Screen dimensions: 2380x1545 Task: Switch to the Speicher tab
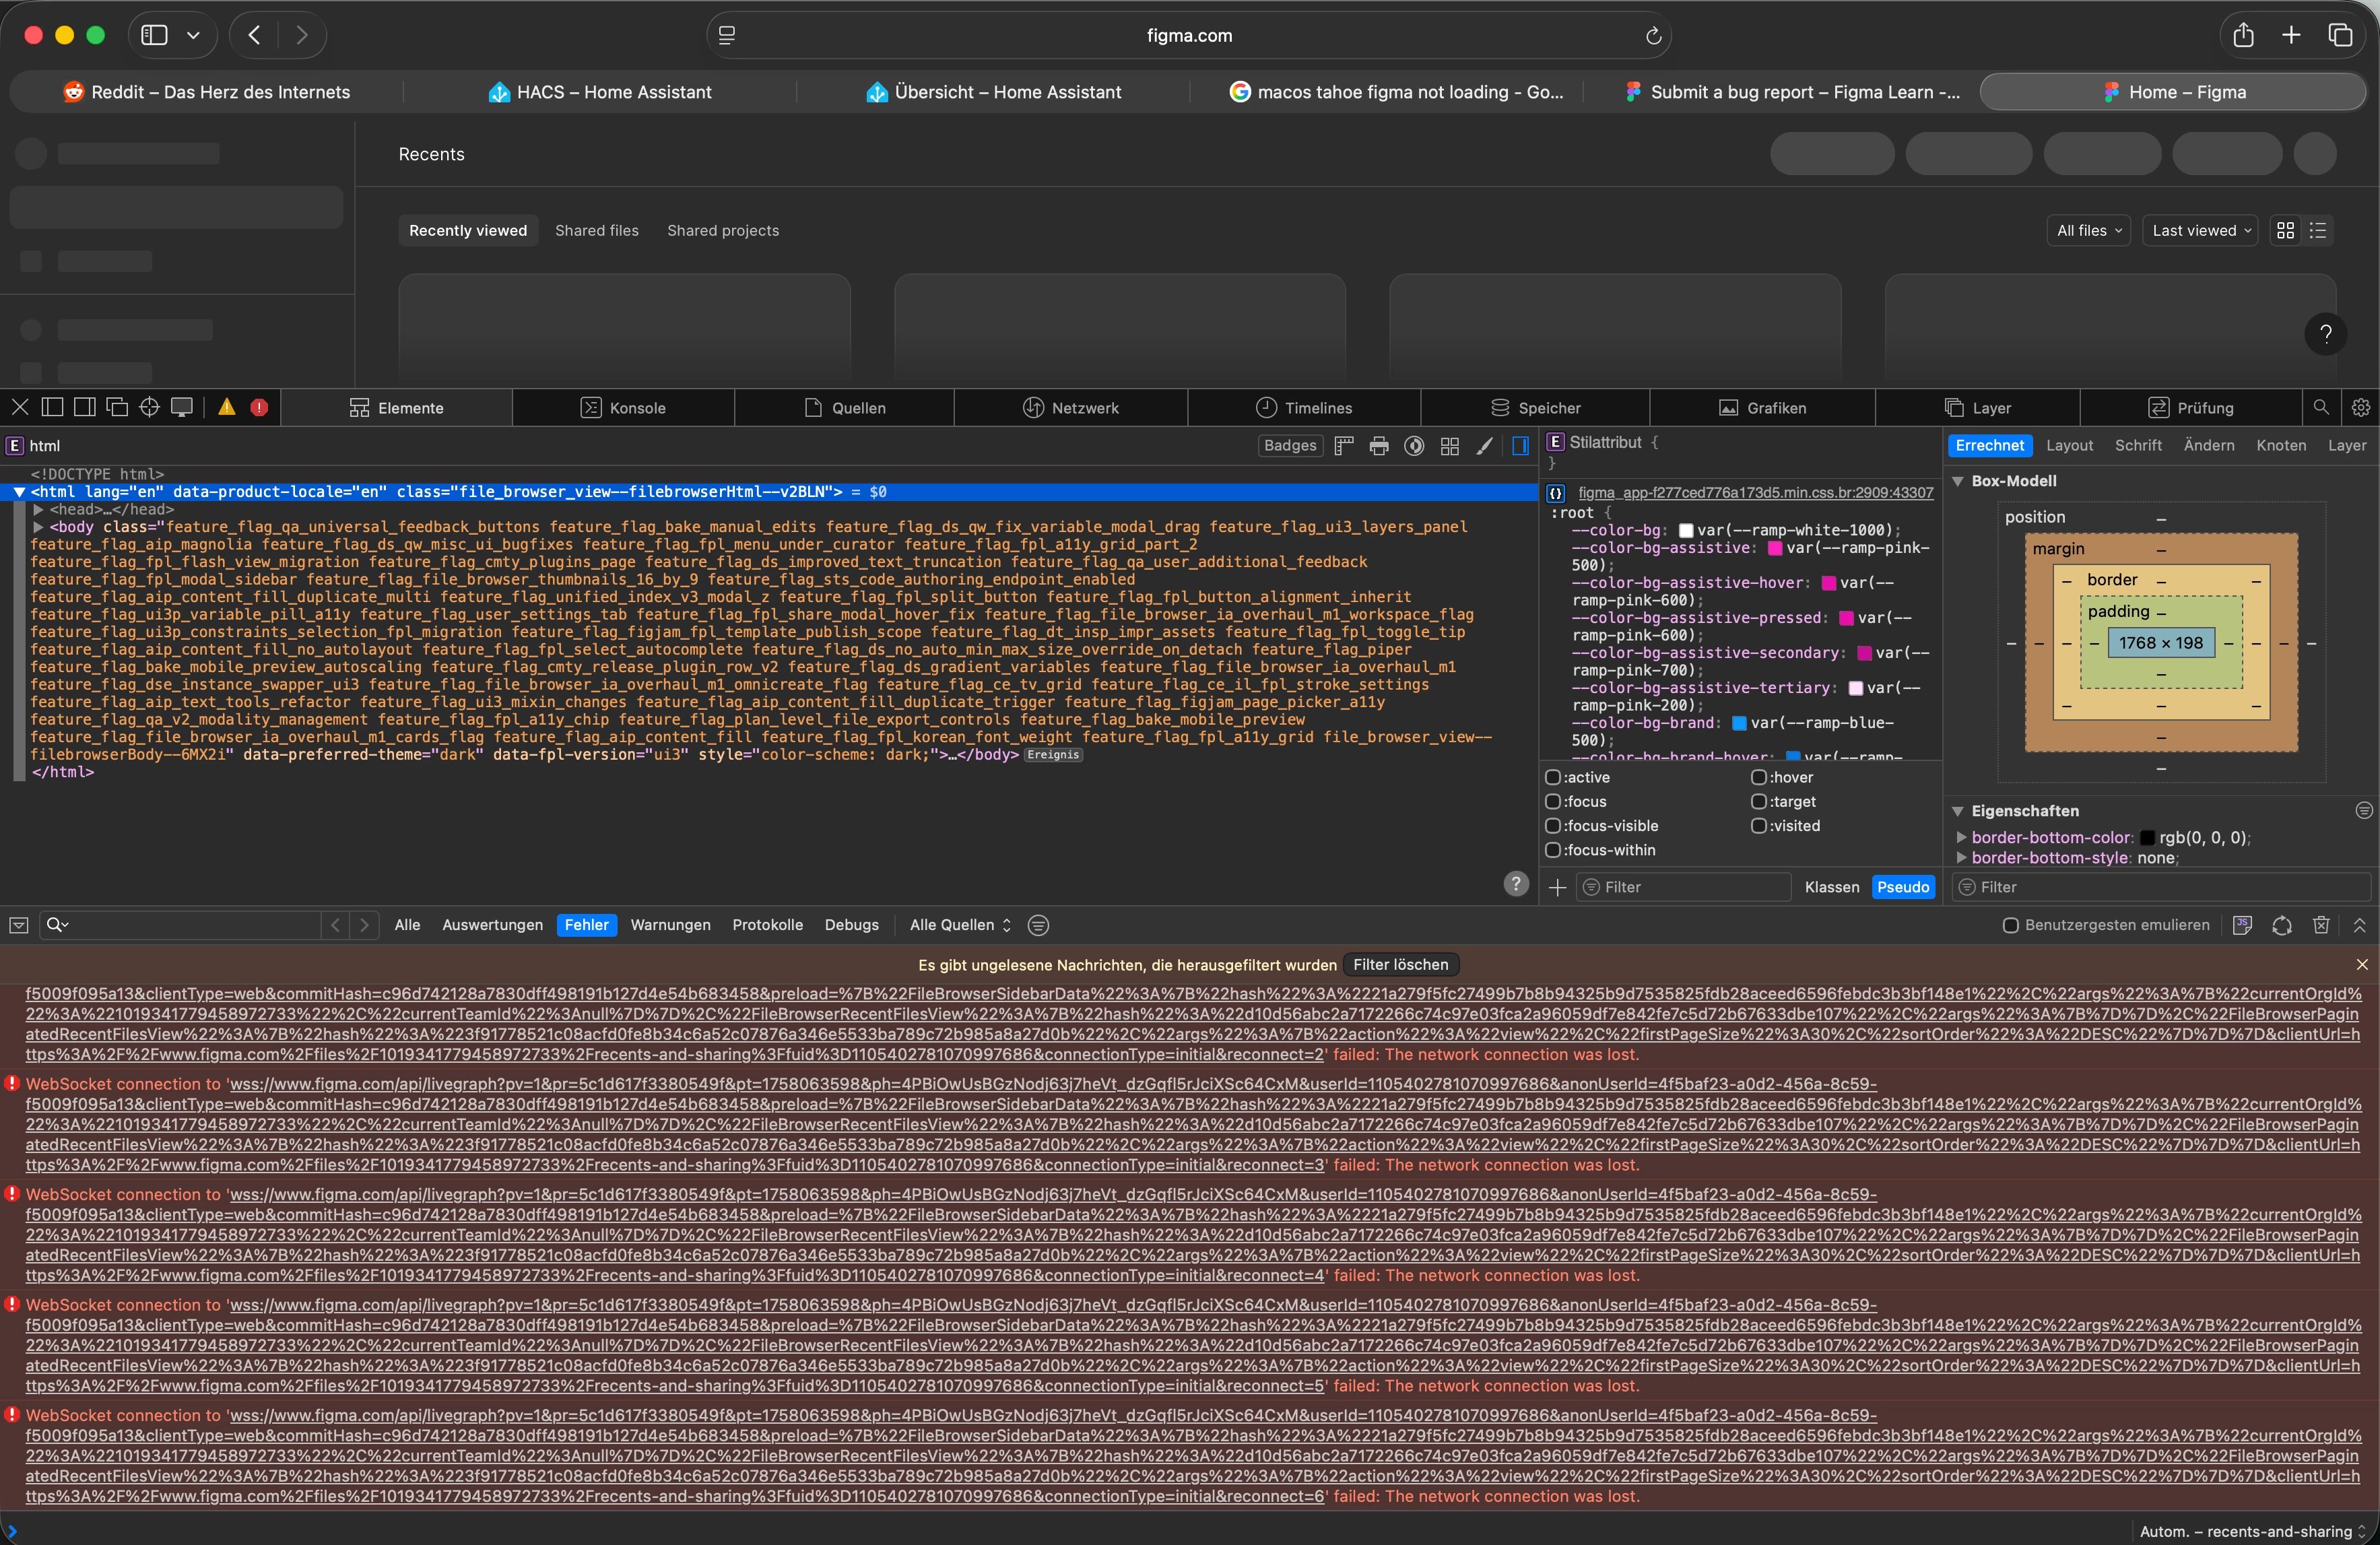pyautogui.click(x=1535, y=407)
